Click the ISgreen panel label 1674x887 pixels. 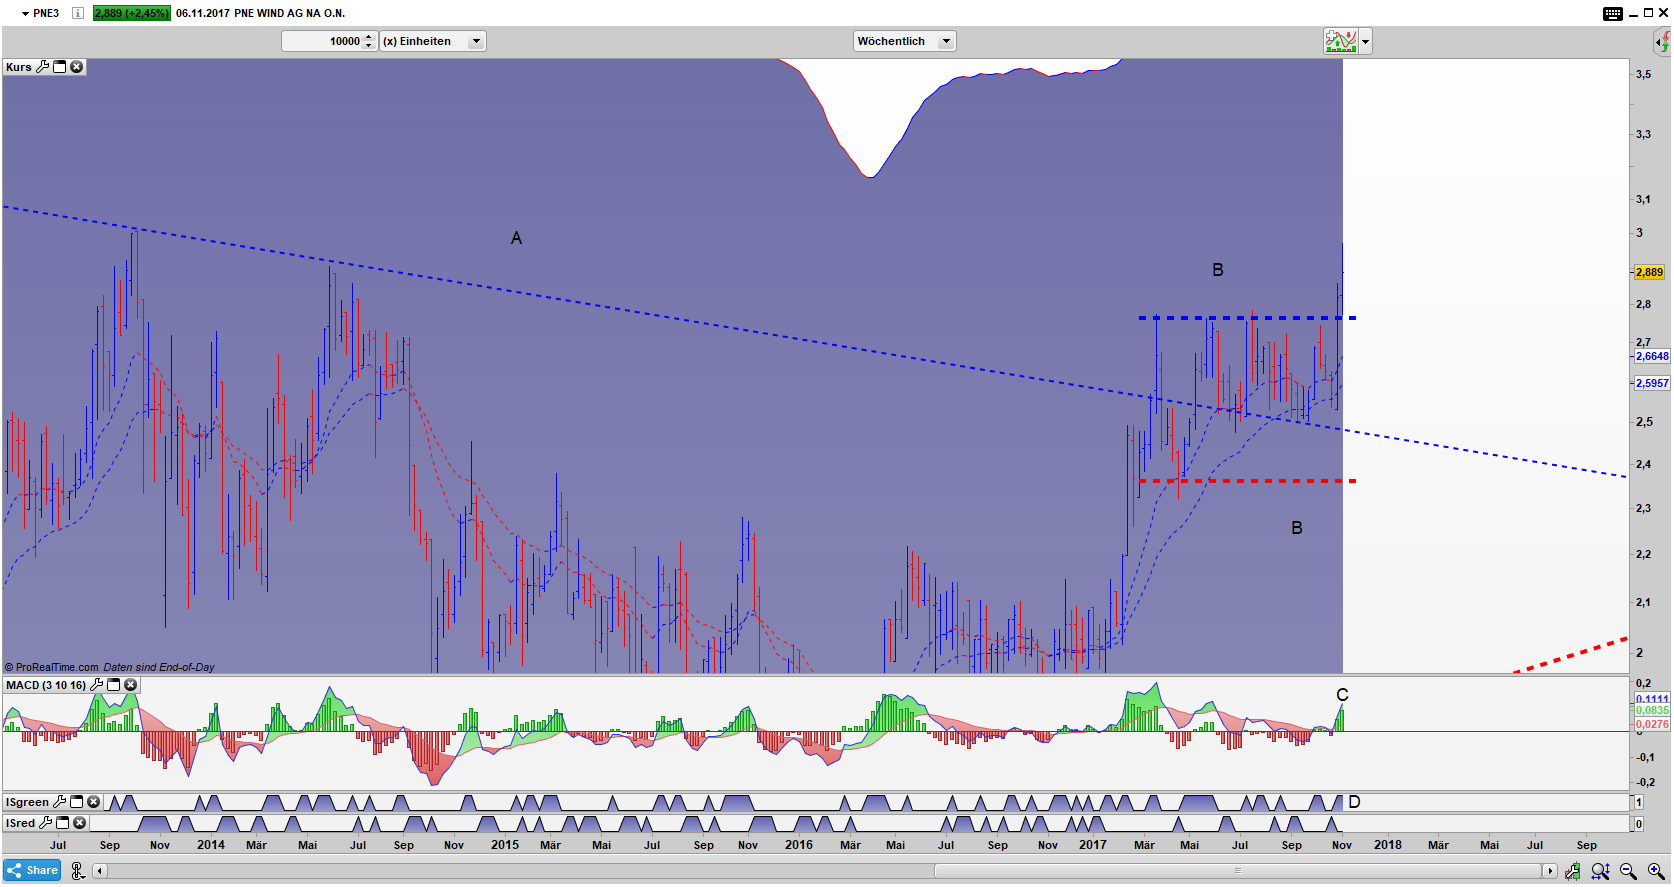27,802
